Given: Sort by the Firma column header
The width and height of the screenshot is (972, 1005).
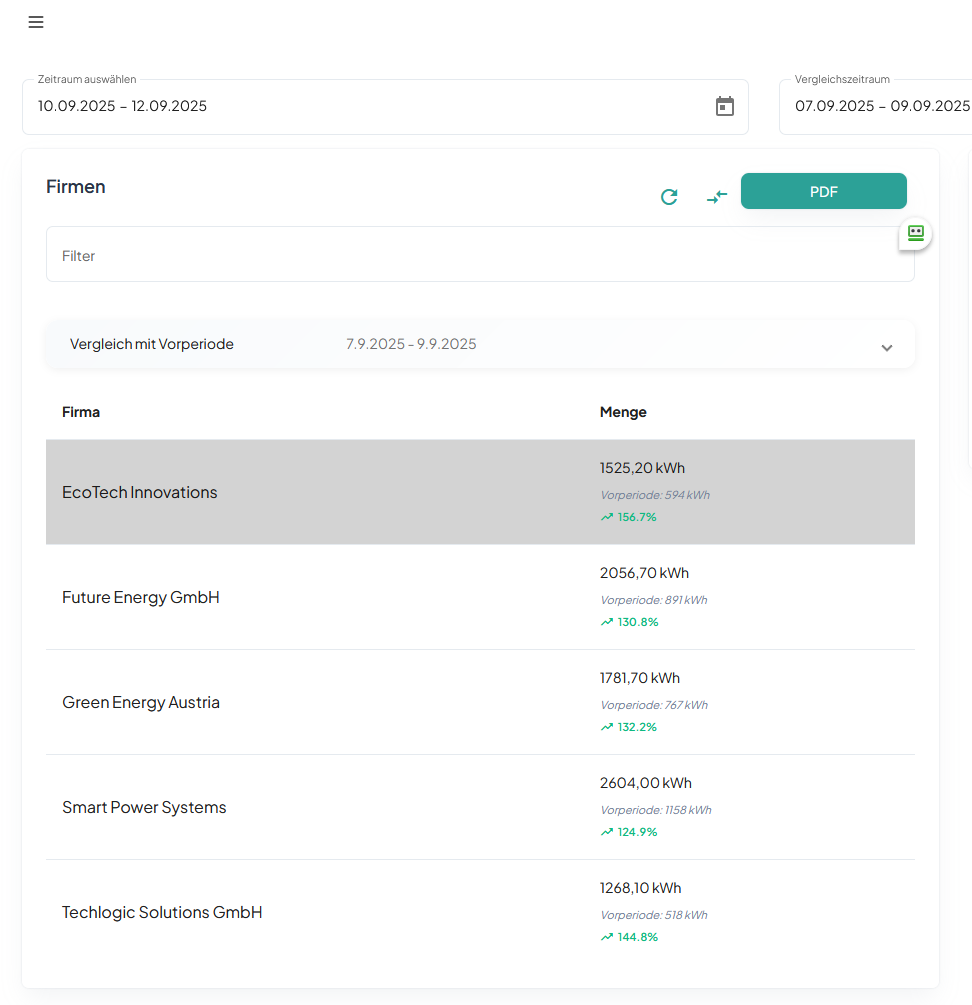Looking at the screenshot, I should click(x=81, y=412).
